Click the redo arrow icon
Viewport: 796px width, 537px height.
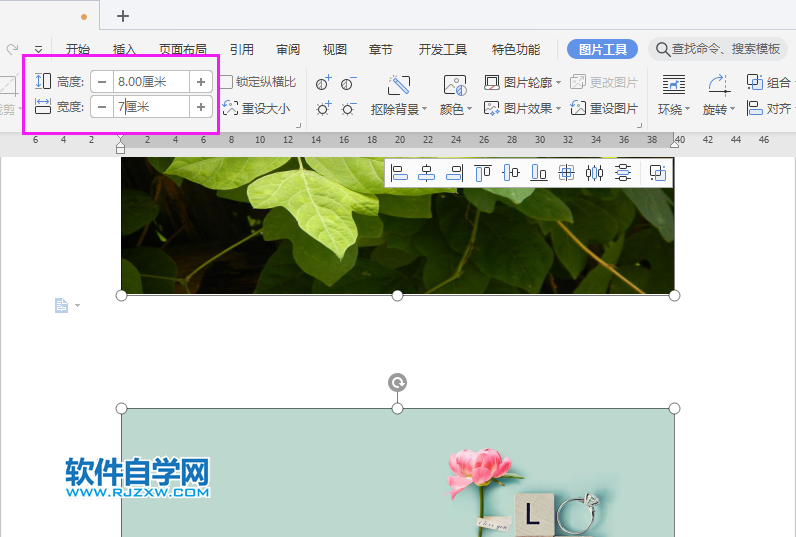(x=12, y=49)
